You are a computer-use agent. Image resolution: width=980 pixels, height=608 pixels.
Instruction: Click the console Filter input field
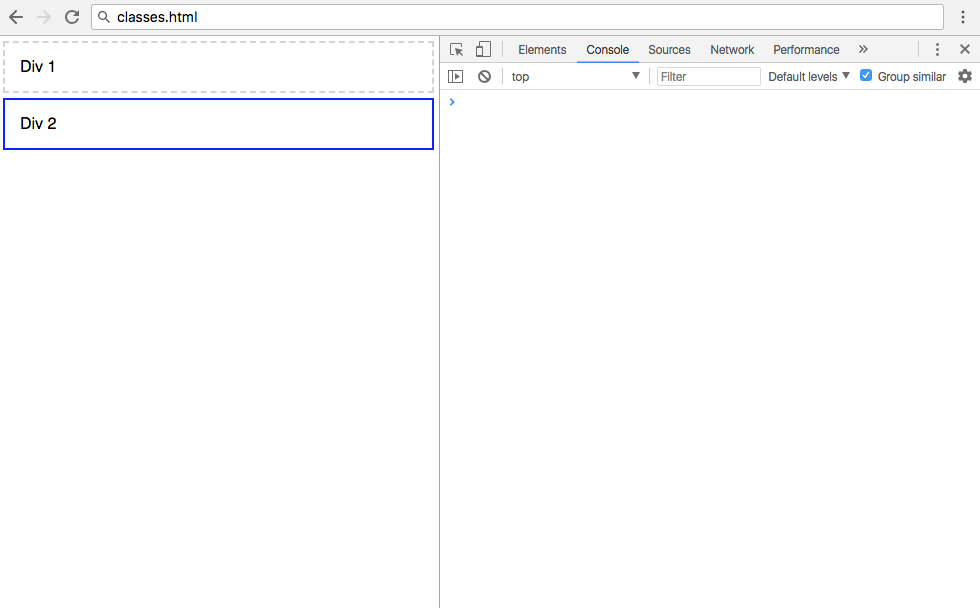(x=708, y=76)
